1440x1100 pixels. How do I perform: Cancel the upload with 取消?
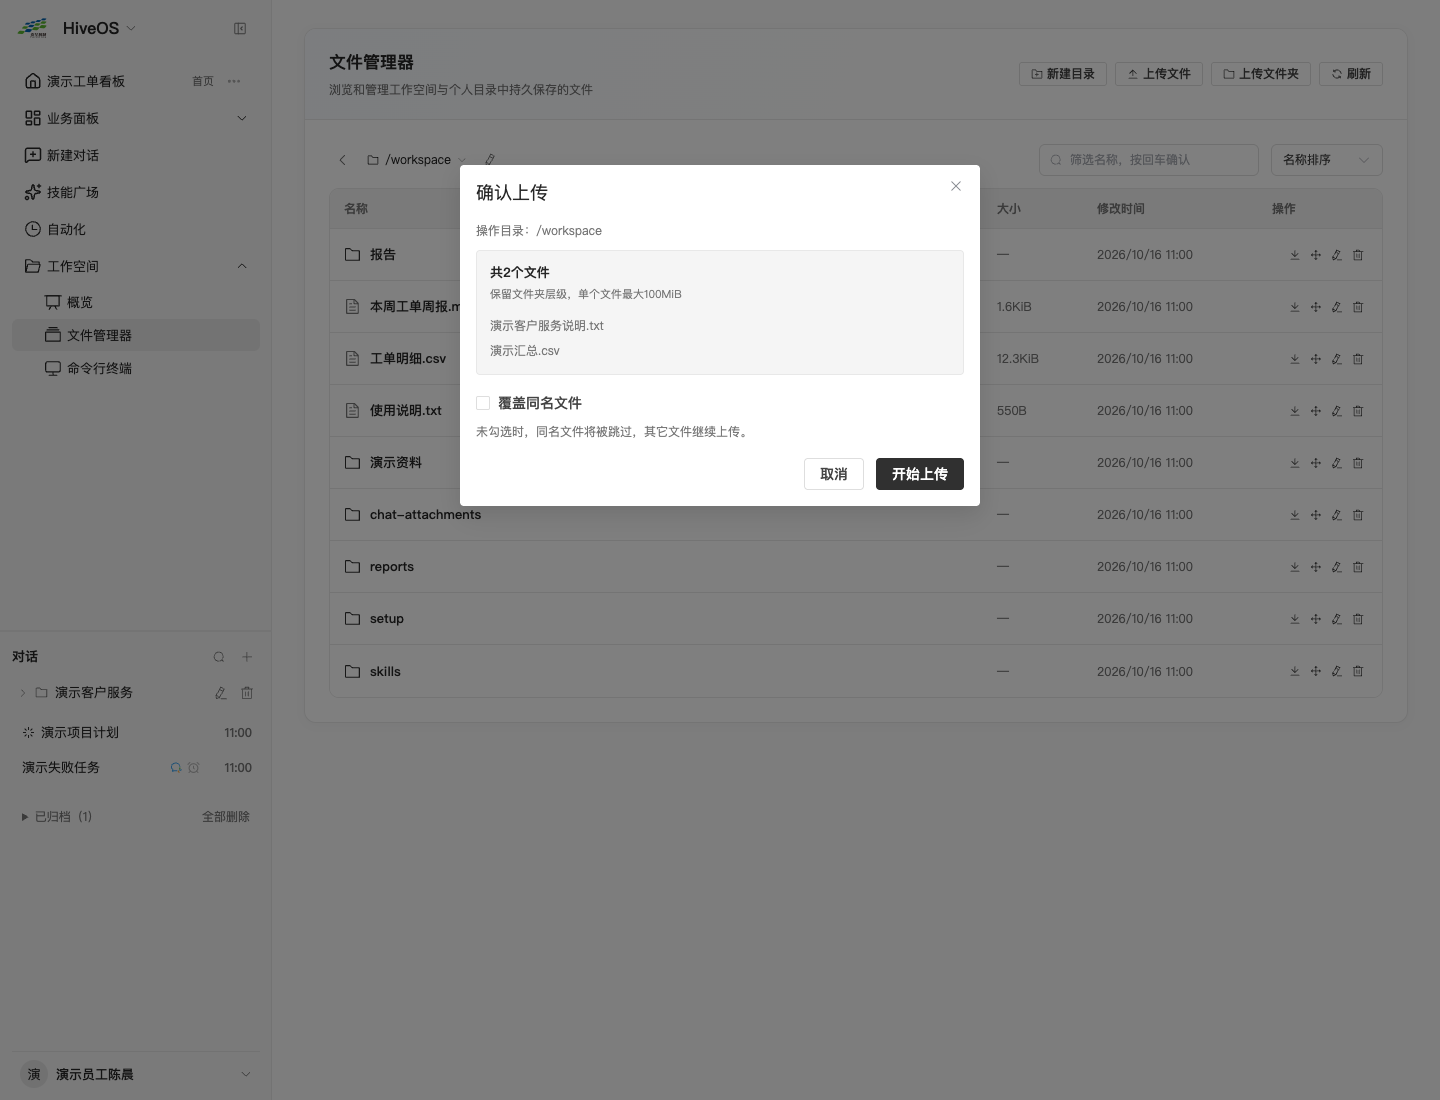tap(834, 474)
